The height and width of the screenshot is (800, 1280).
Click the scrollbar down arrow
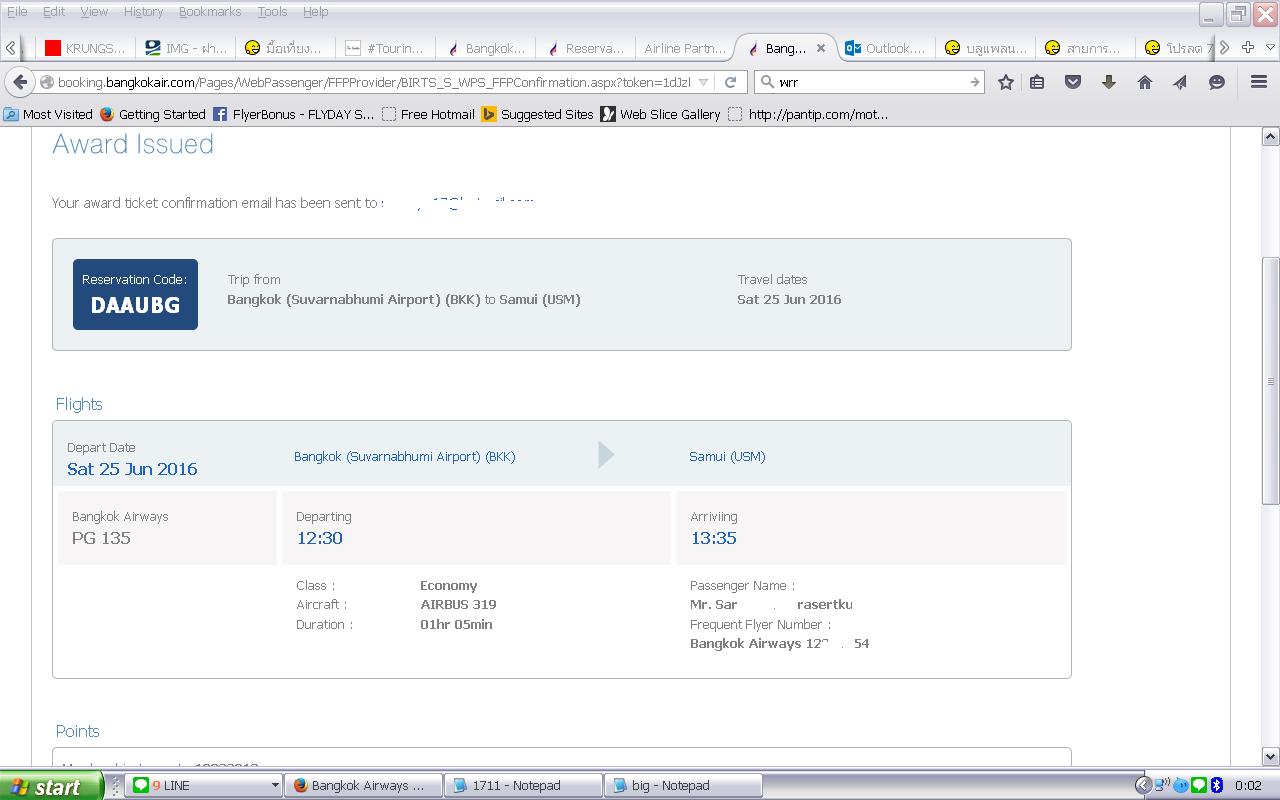pos(1271,757)
